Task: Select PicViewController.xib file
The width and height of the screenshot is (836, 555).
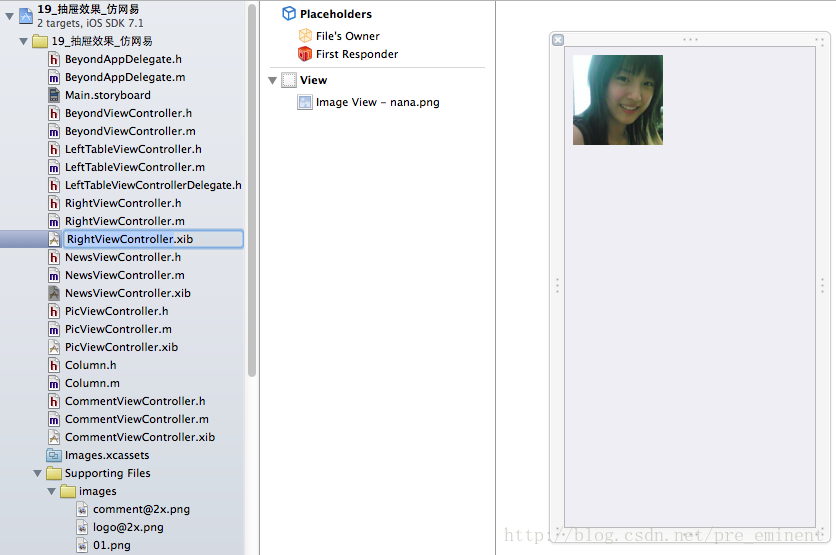Action: click(x=121, y=347)
